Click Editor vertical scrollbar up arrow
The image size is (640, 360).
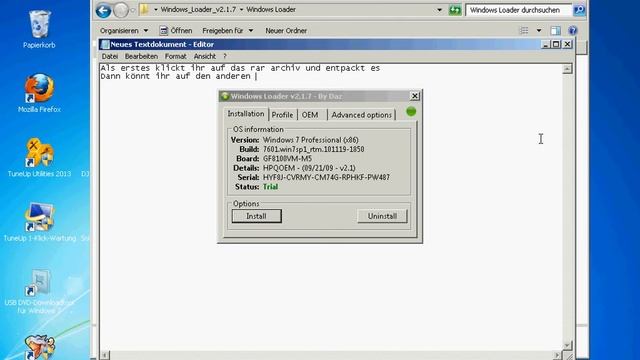(x=567, y=69)
